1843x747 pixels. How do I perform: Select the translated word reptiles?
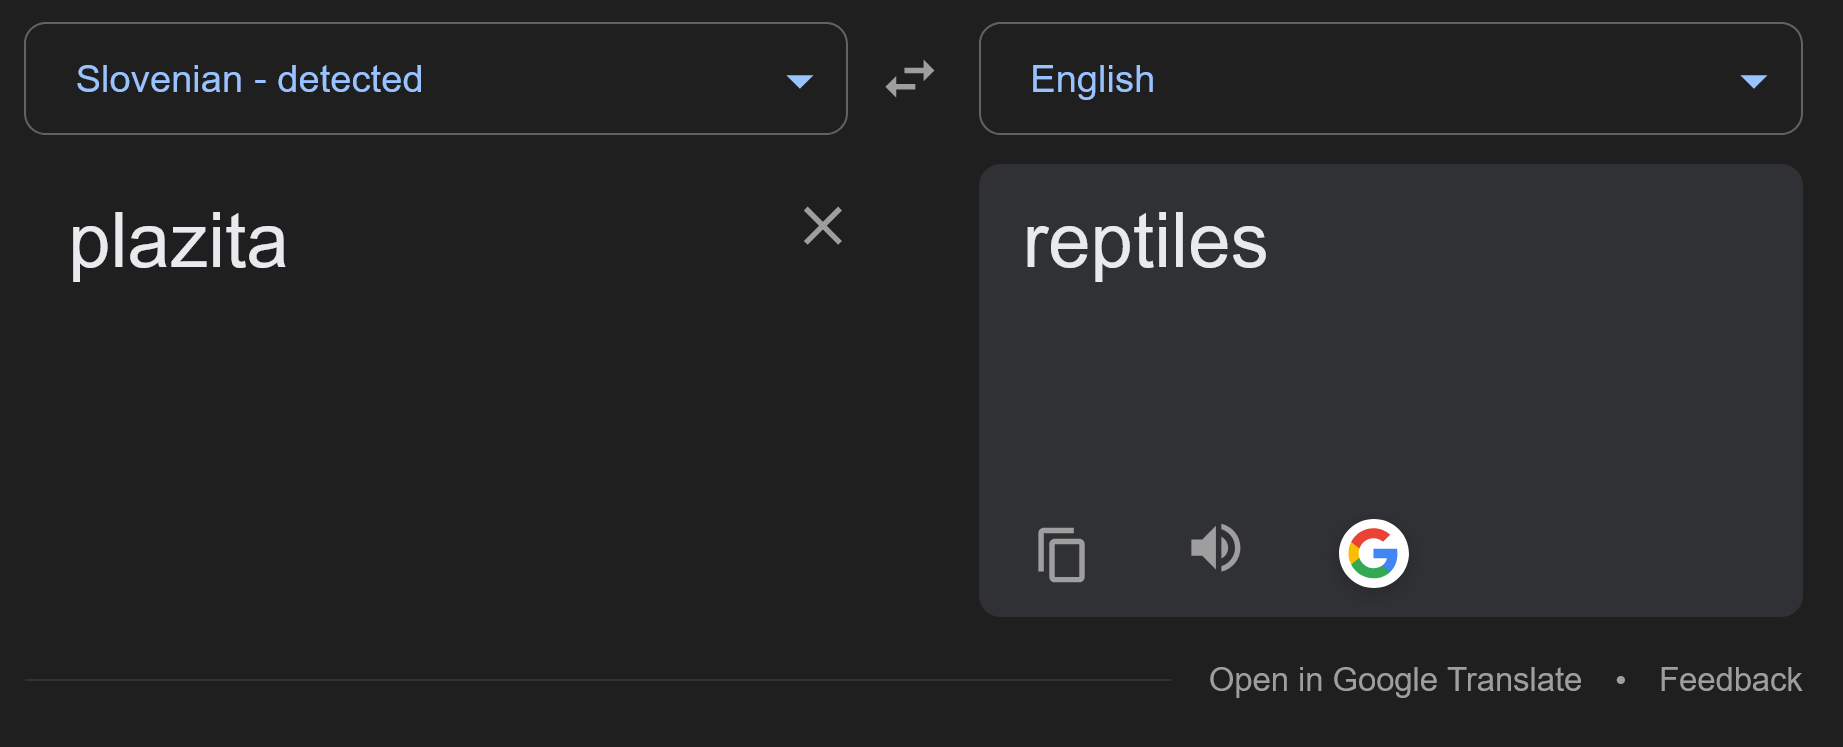point(1145,243)
